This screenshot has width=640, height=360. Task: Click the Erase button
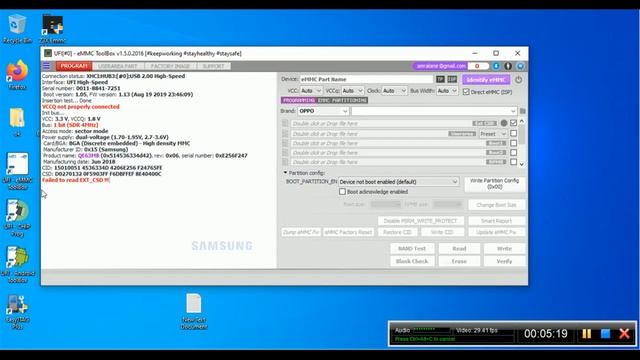(x=459, y=261)
